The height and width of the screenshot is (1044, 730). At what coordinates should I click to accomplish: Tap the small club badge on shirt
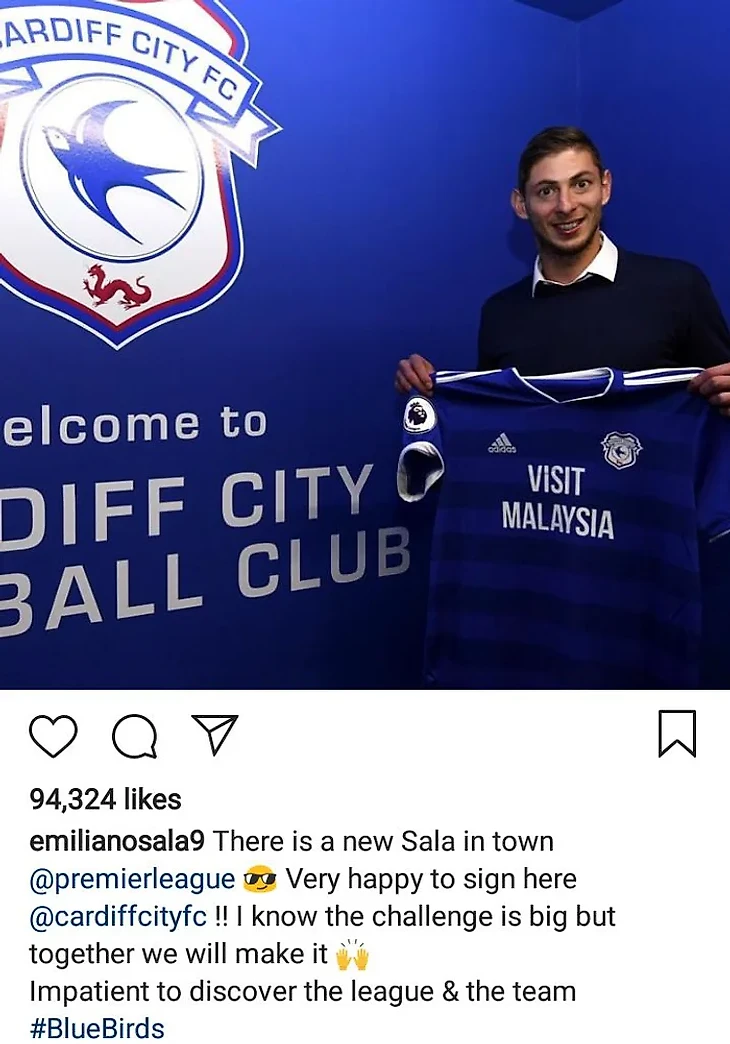pyautogui.click(x=621, y=451)
